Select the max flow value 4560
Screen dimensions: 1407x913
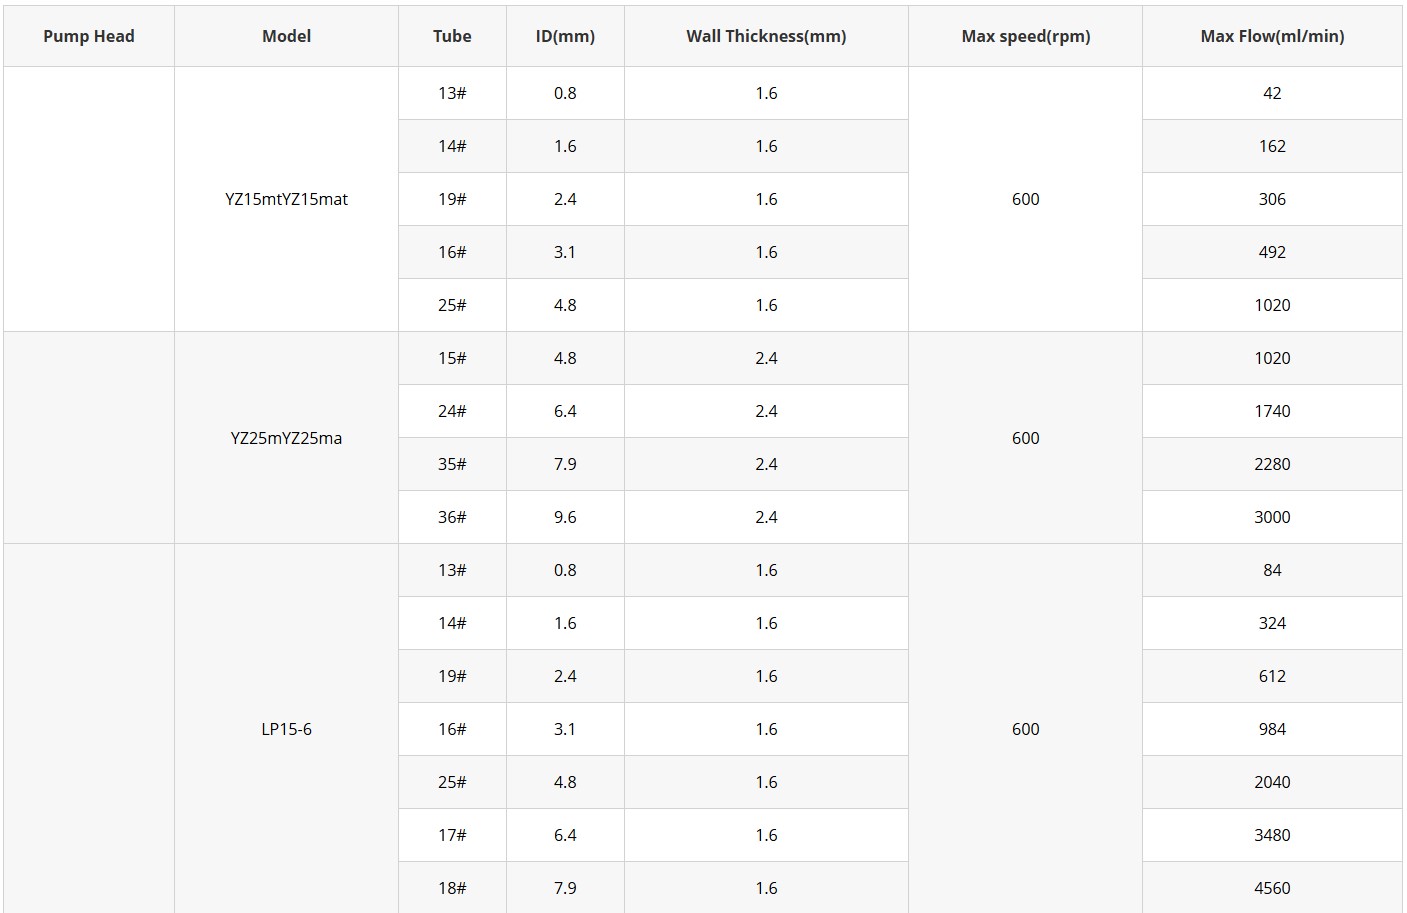(x=1272, y=888)
